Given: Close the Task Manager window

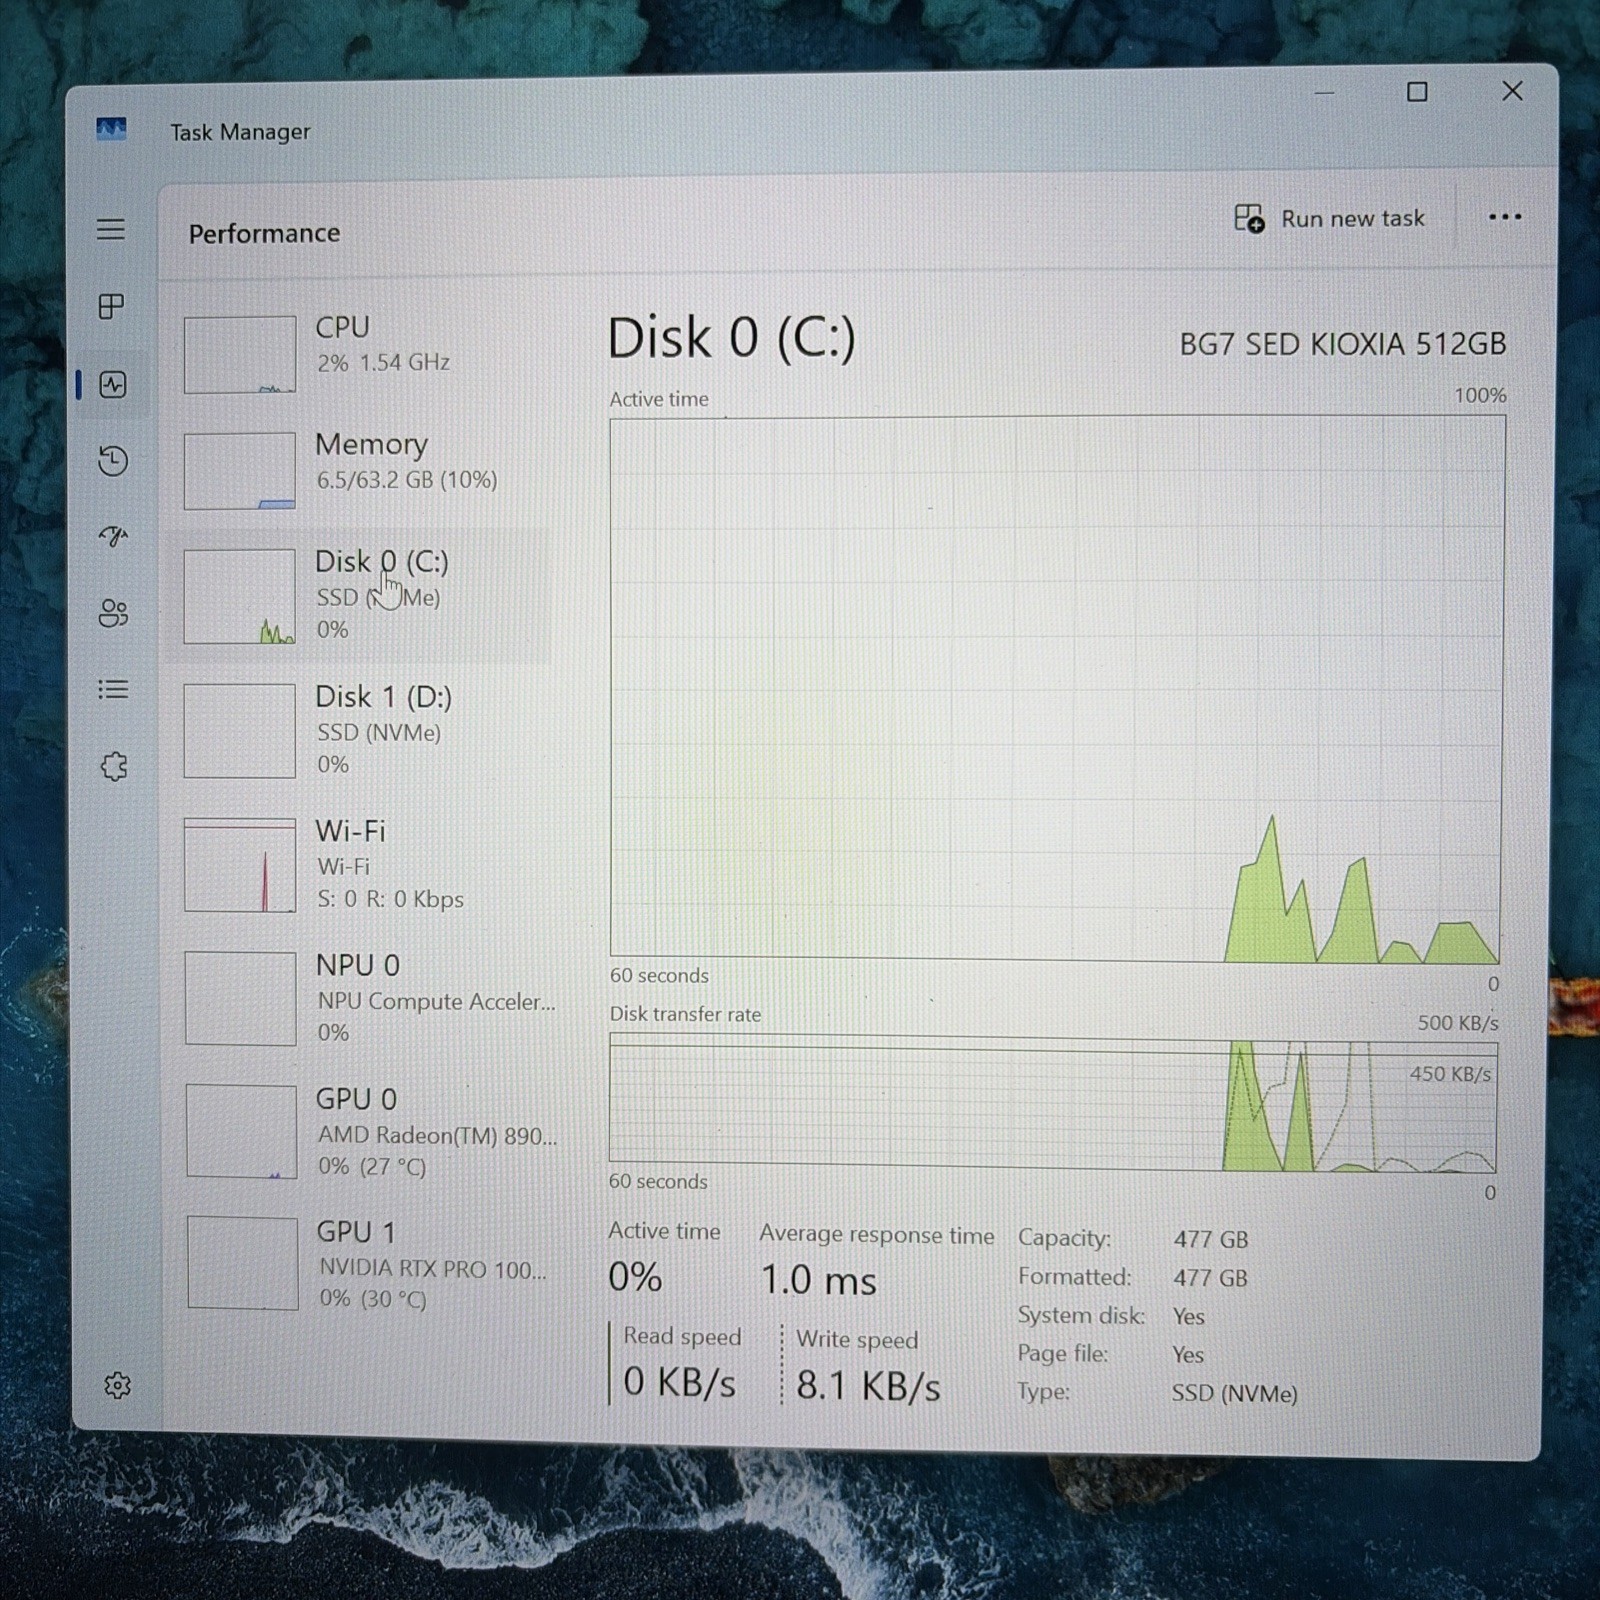Looking at the screenshot, I should click(1512, 91).
